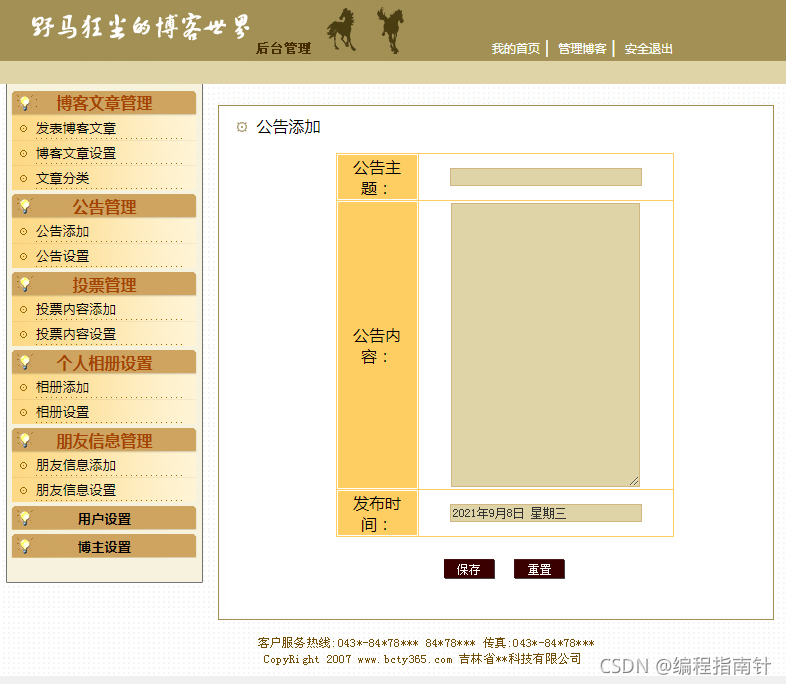This screenshot has width=786, height=684.
Task: Open 朋友信息添加 in the sidebar
Action: (x=76, y=466)
